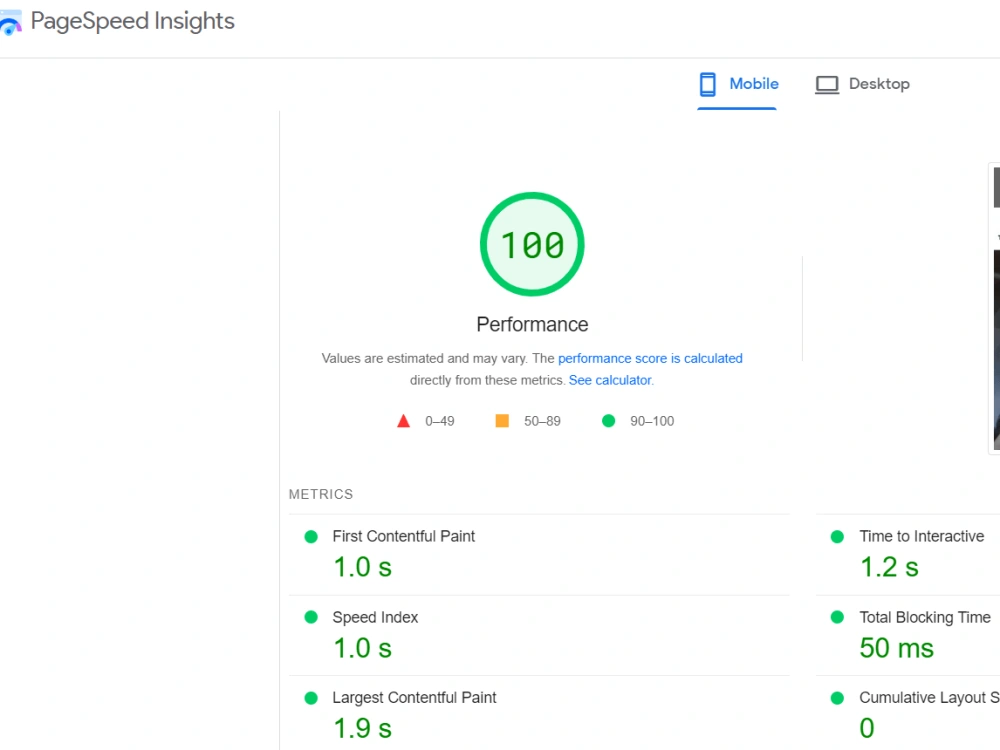Switch to the Desktop tab
The image size is (1000, 750).
click(862, 84)
